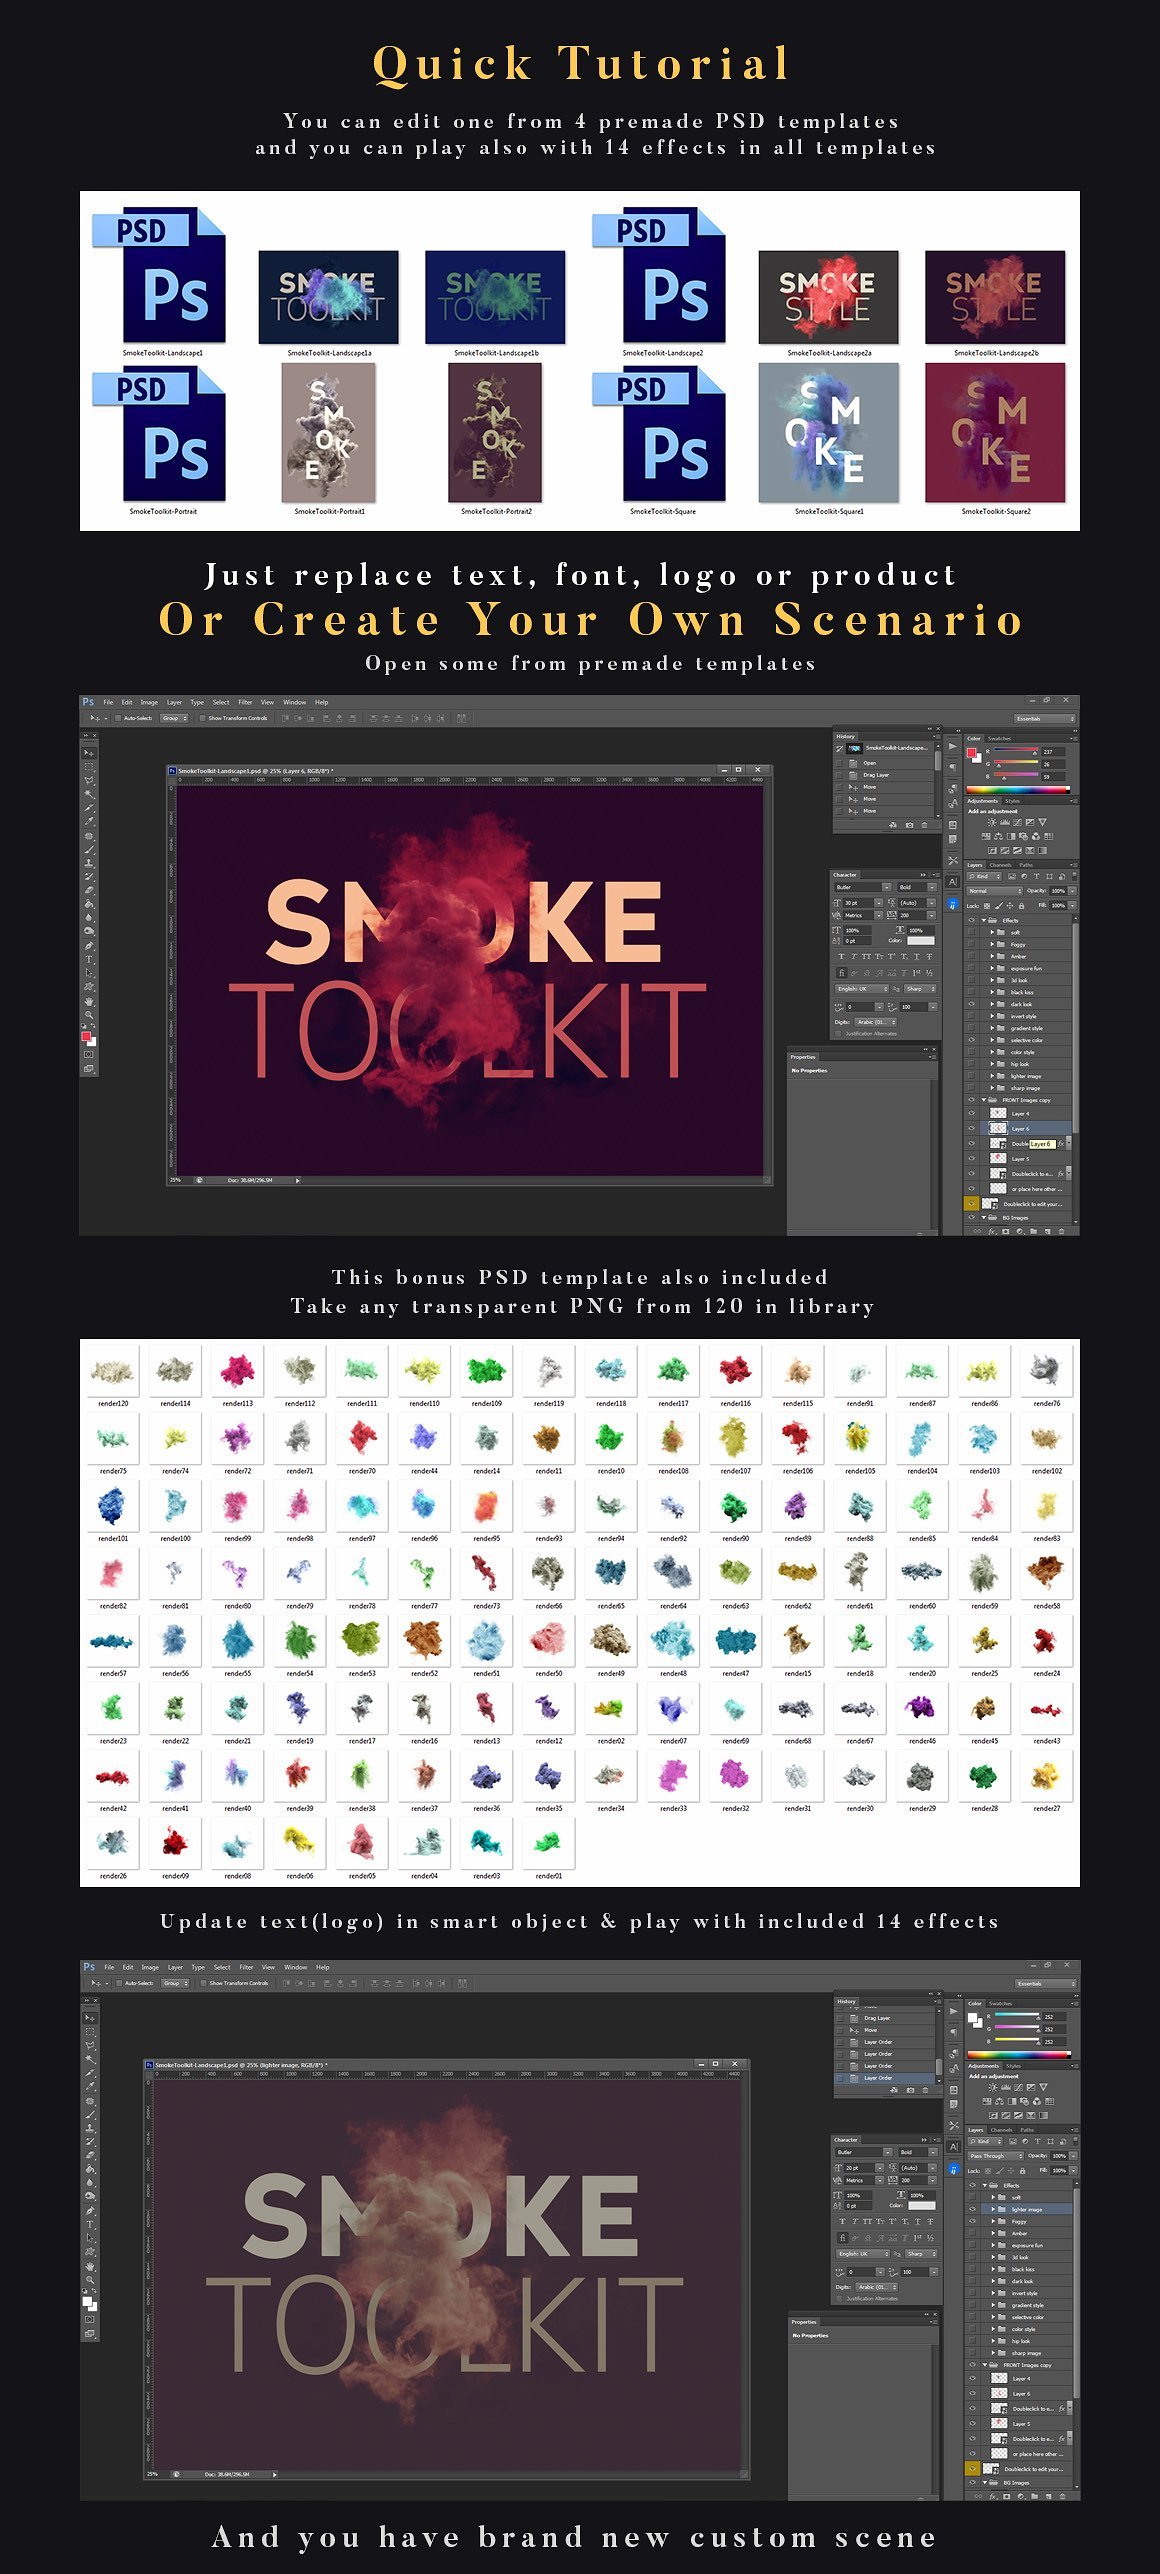
Task: Click lock-all icon in Layers panel showing Normal mode
Action: coord(1021,906)
